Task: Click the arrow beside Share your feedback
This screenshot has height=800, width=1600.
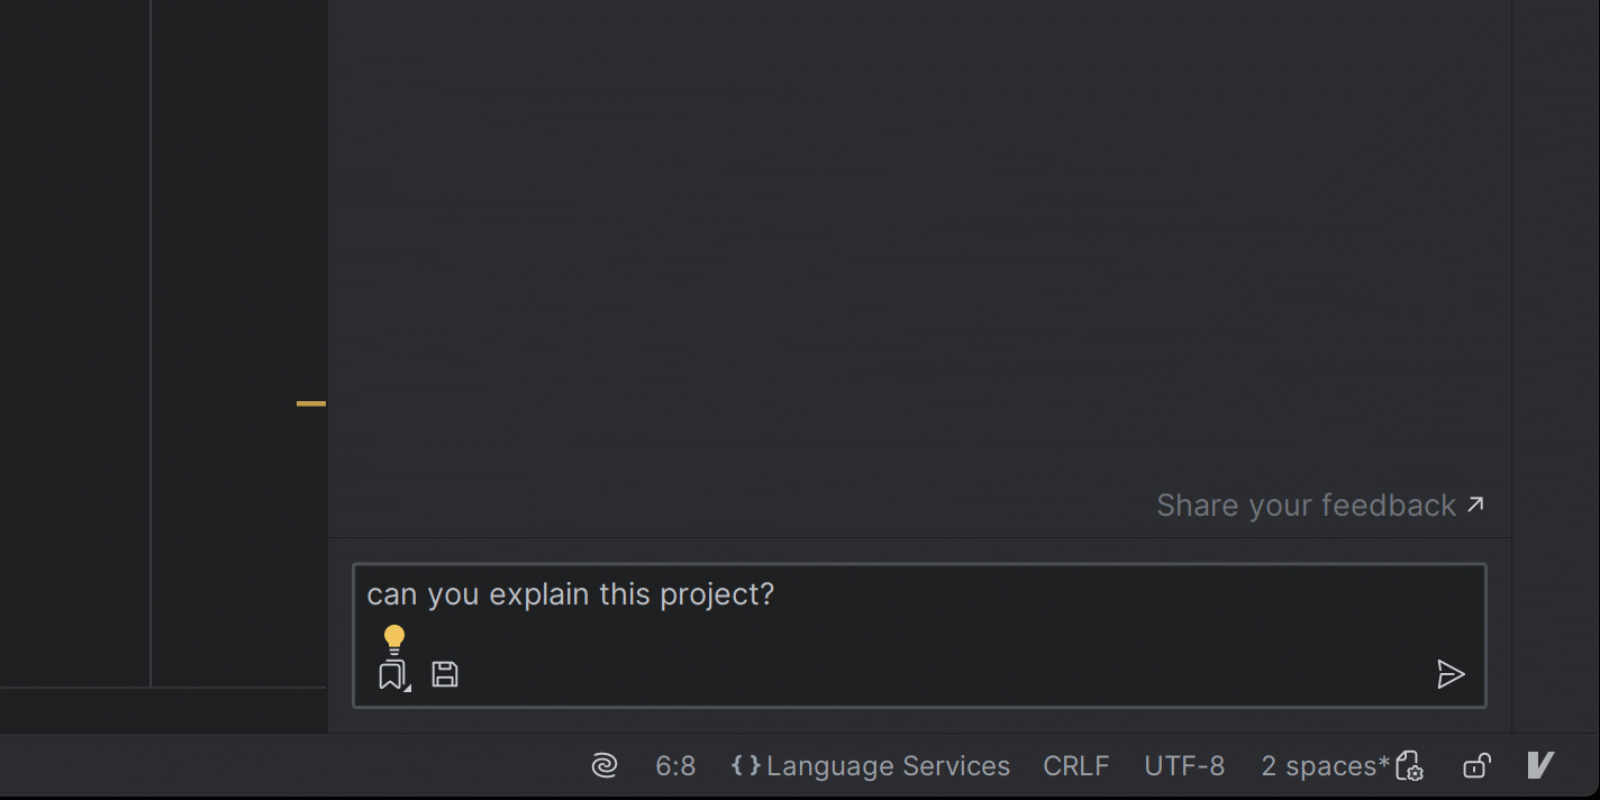Action: [x=1476, y=505]
